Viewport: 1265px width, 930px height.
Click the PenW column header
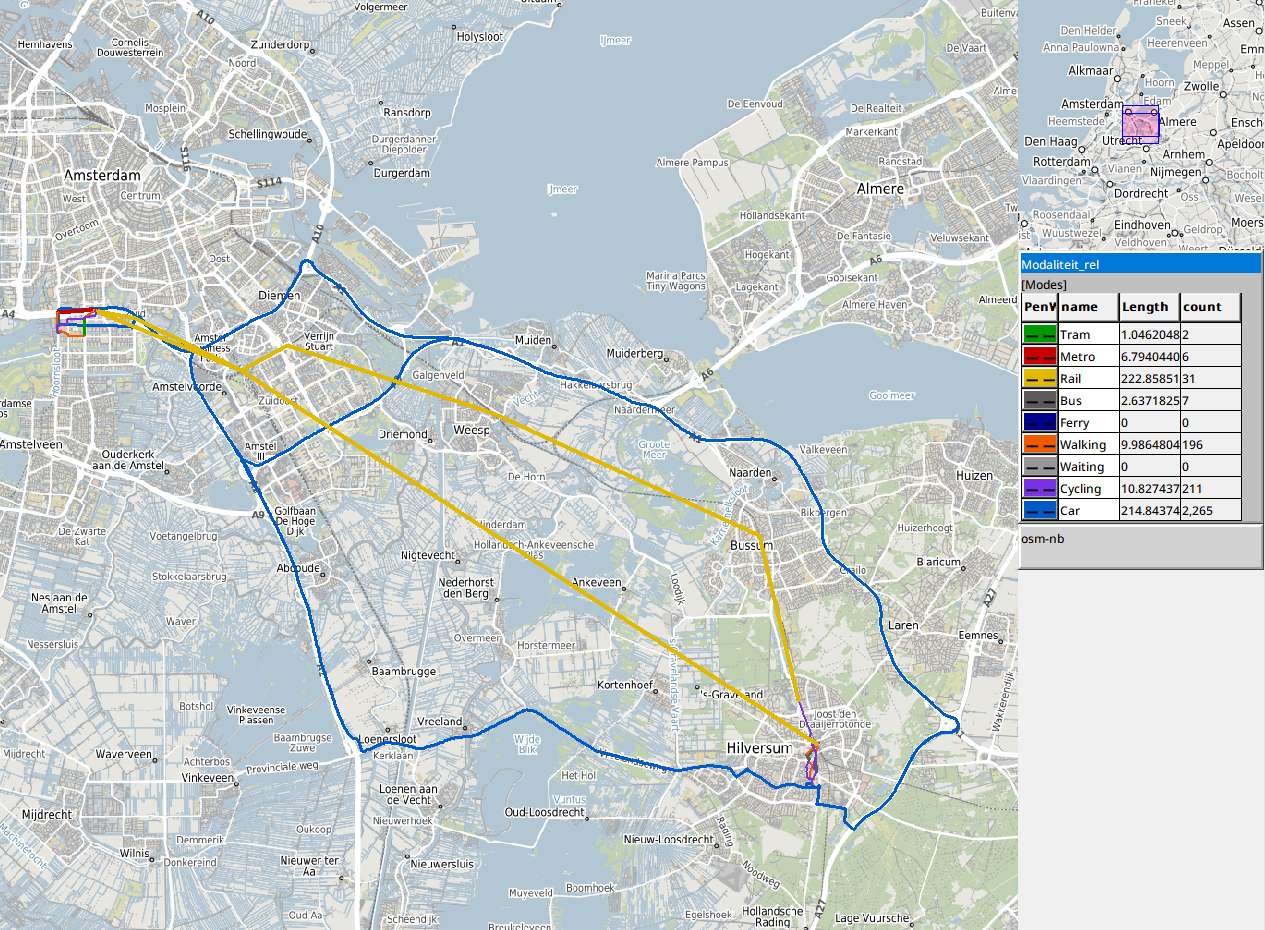pyautogui.click(x=1040, y=307)
